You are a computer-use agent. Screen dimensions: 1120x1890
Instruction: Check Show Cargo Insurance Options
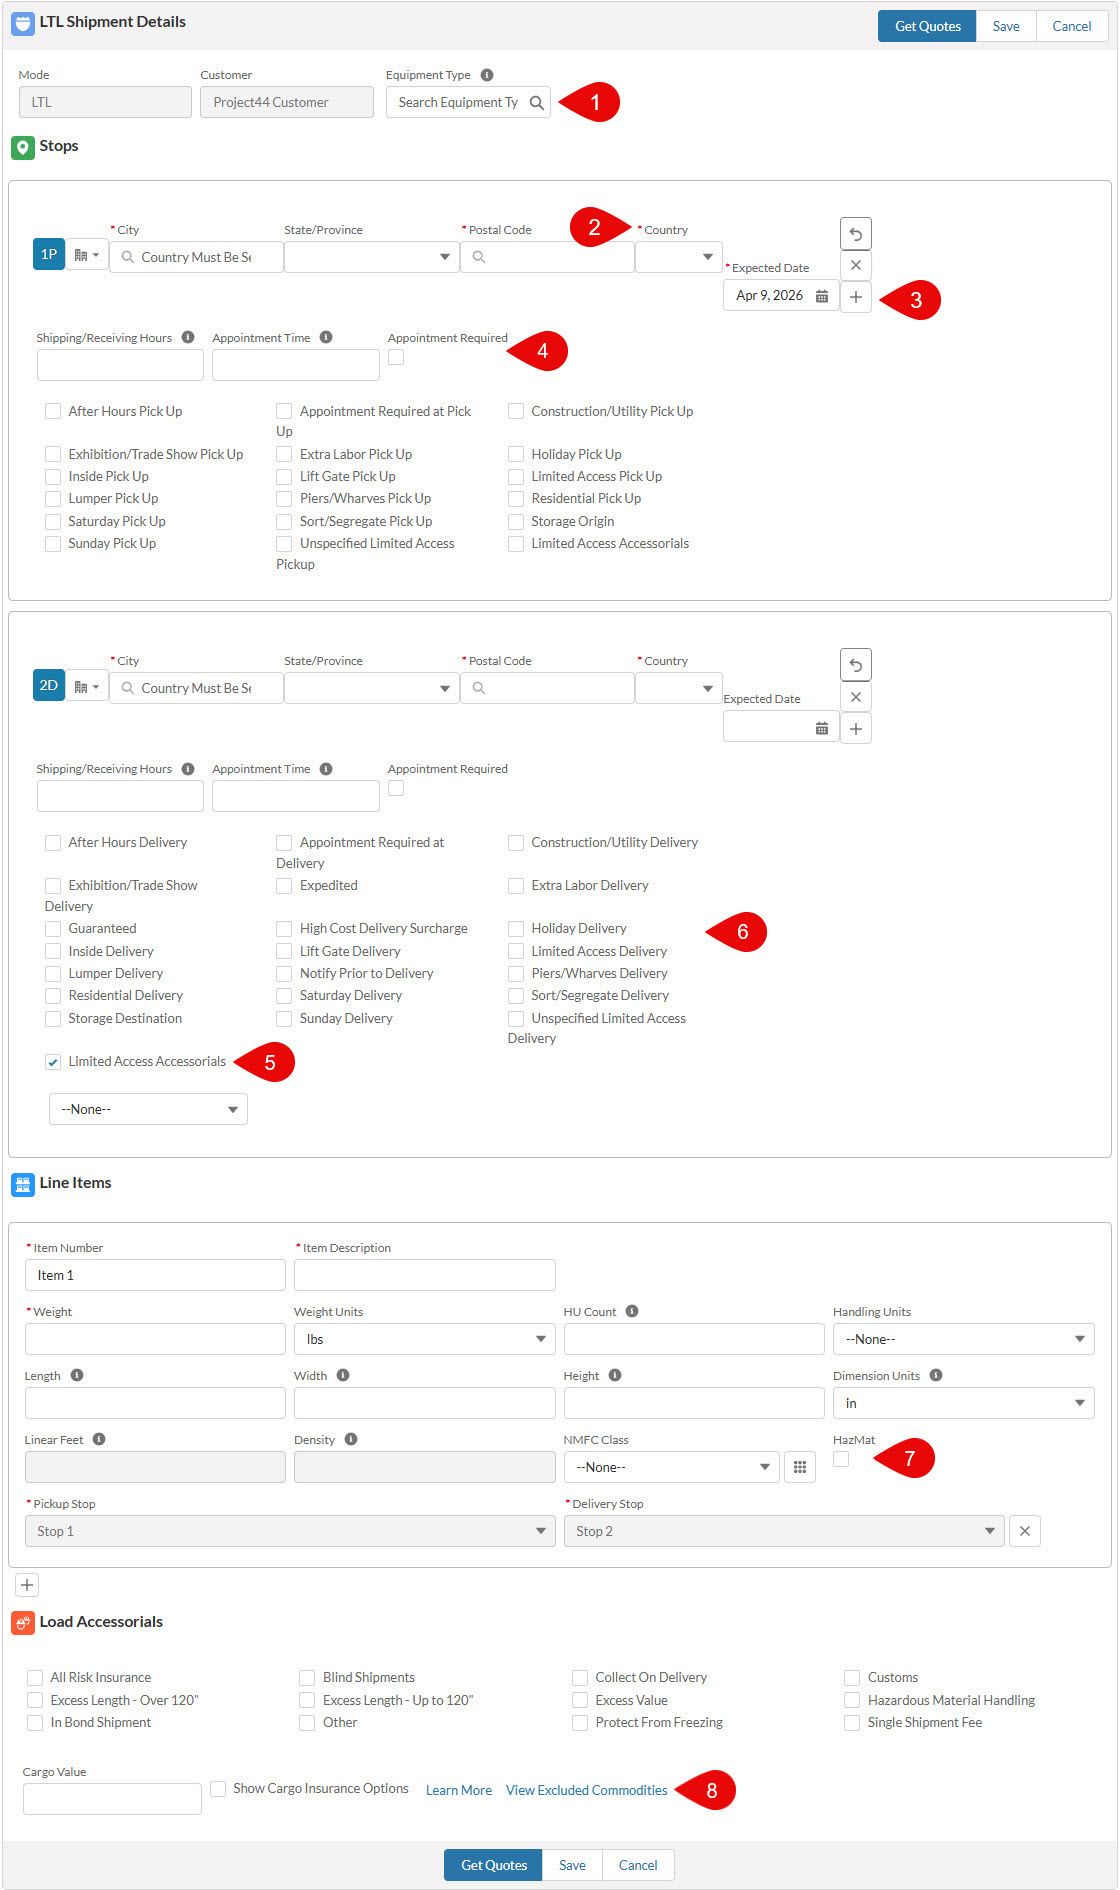coord(218,1789)
